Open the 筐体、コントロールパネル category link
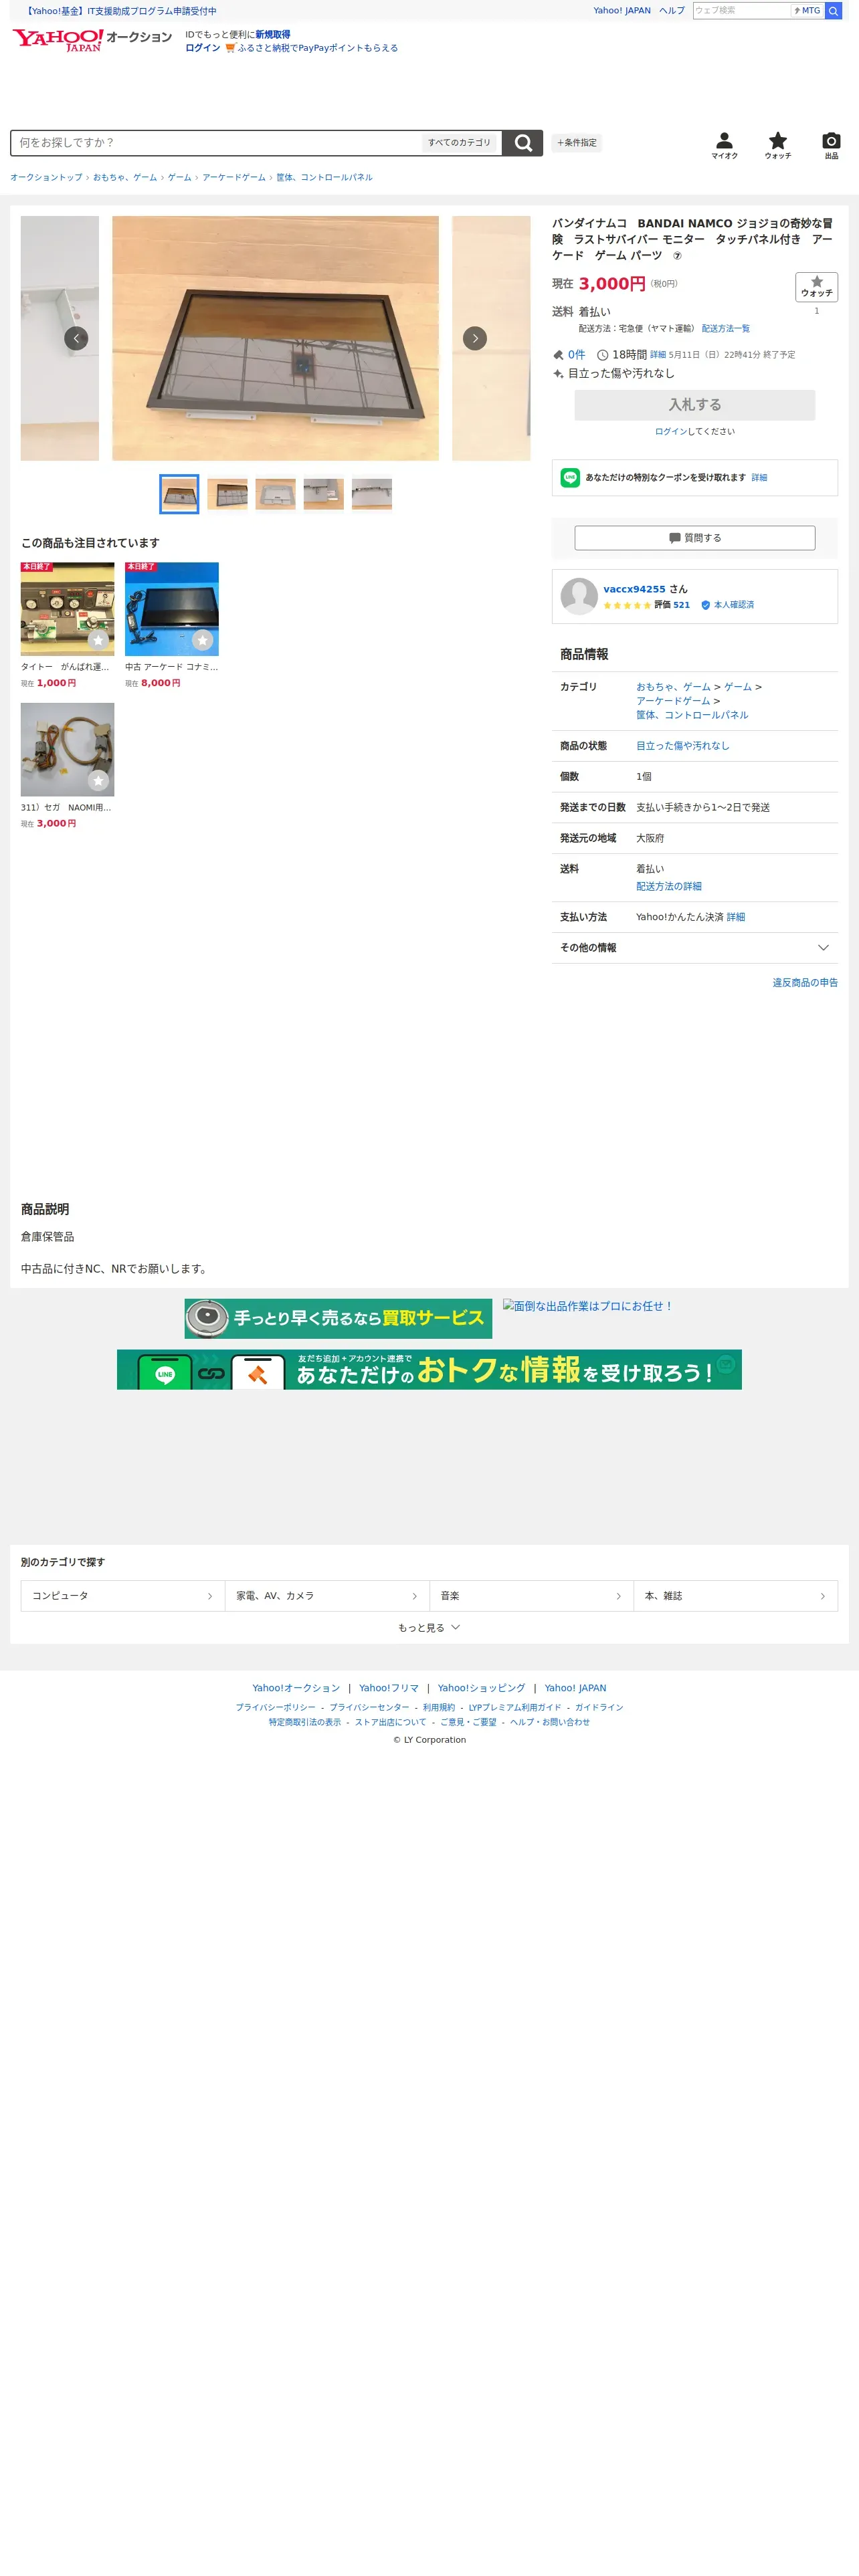The height and width of the screenshot is (2576, 859). point(692,716)
